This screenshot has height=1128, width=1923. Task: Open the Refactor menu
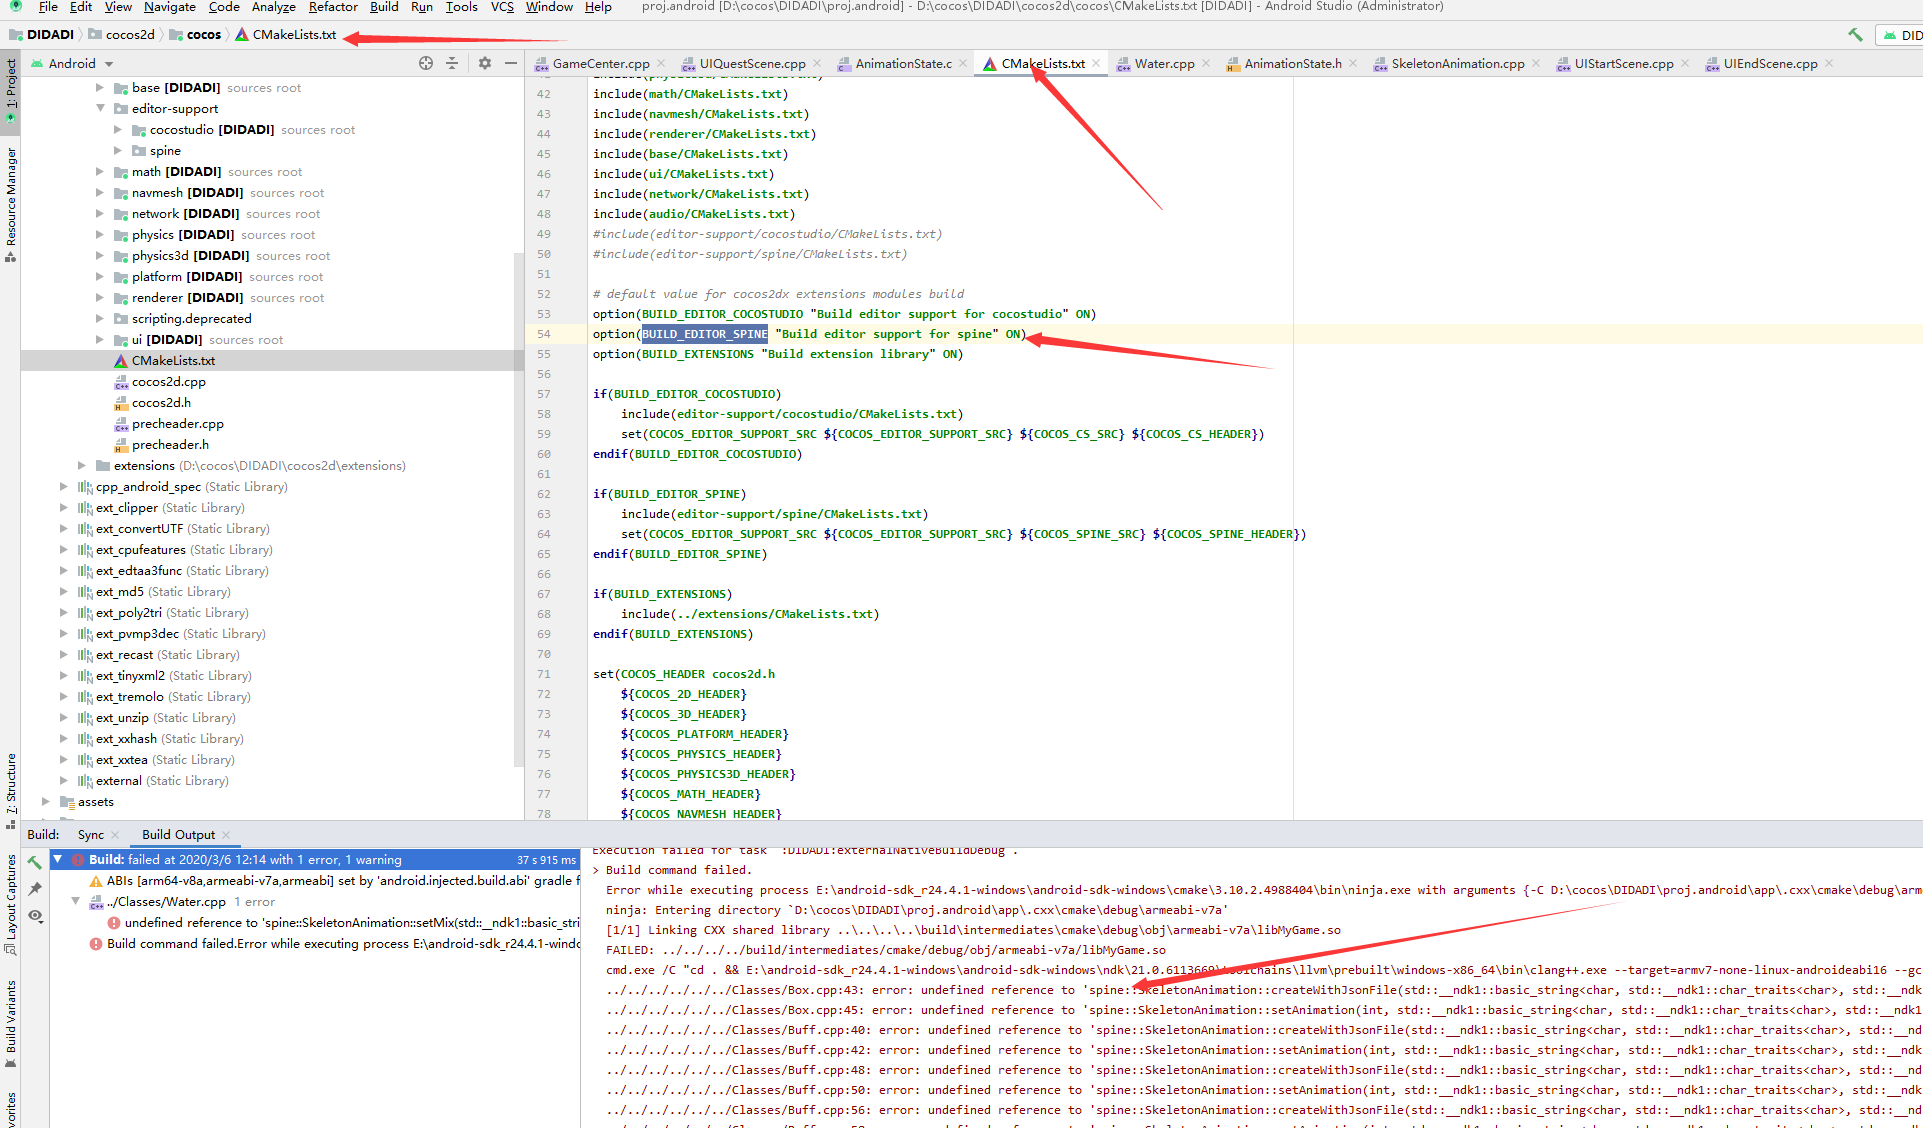(332, 7)
